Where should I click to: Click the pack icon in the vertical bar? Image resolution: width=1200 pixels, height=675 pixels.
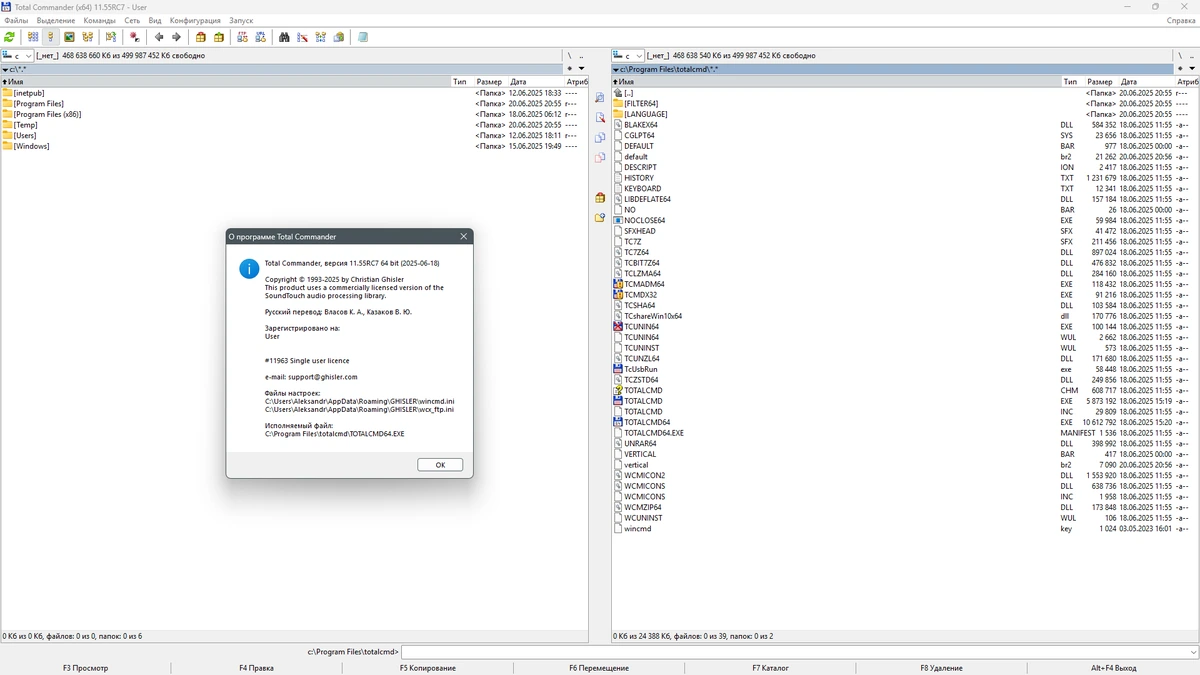pos(600,197)
